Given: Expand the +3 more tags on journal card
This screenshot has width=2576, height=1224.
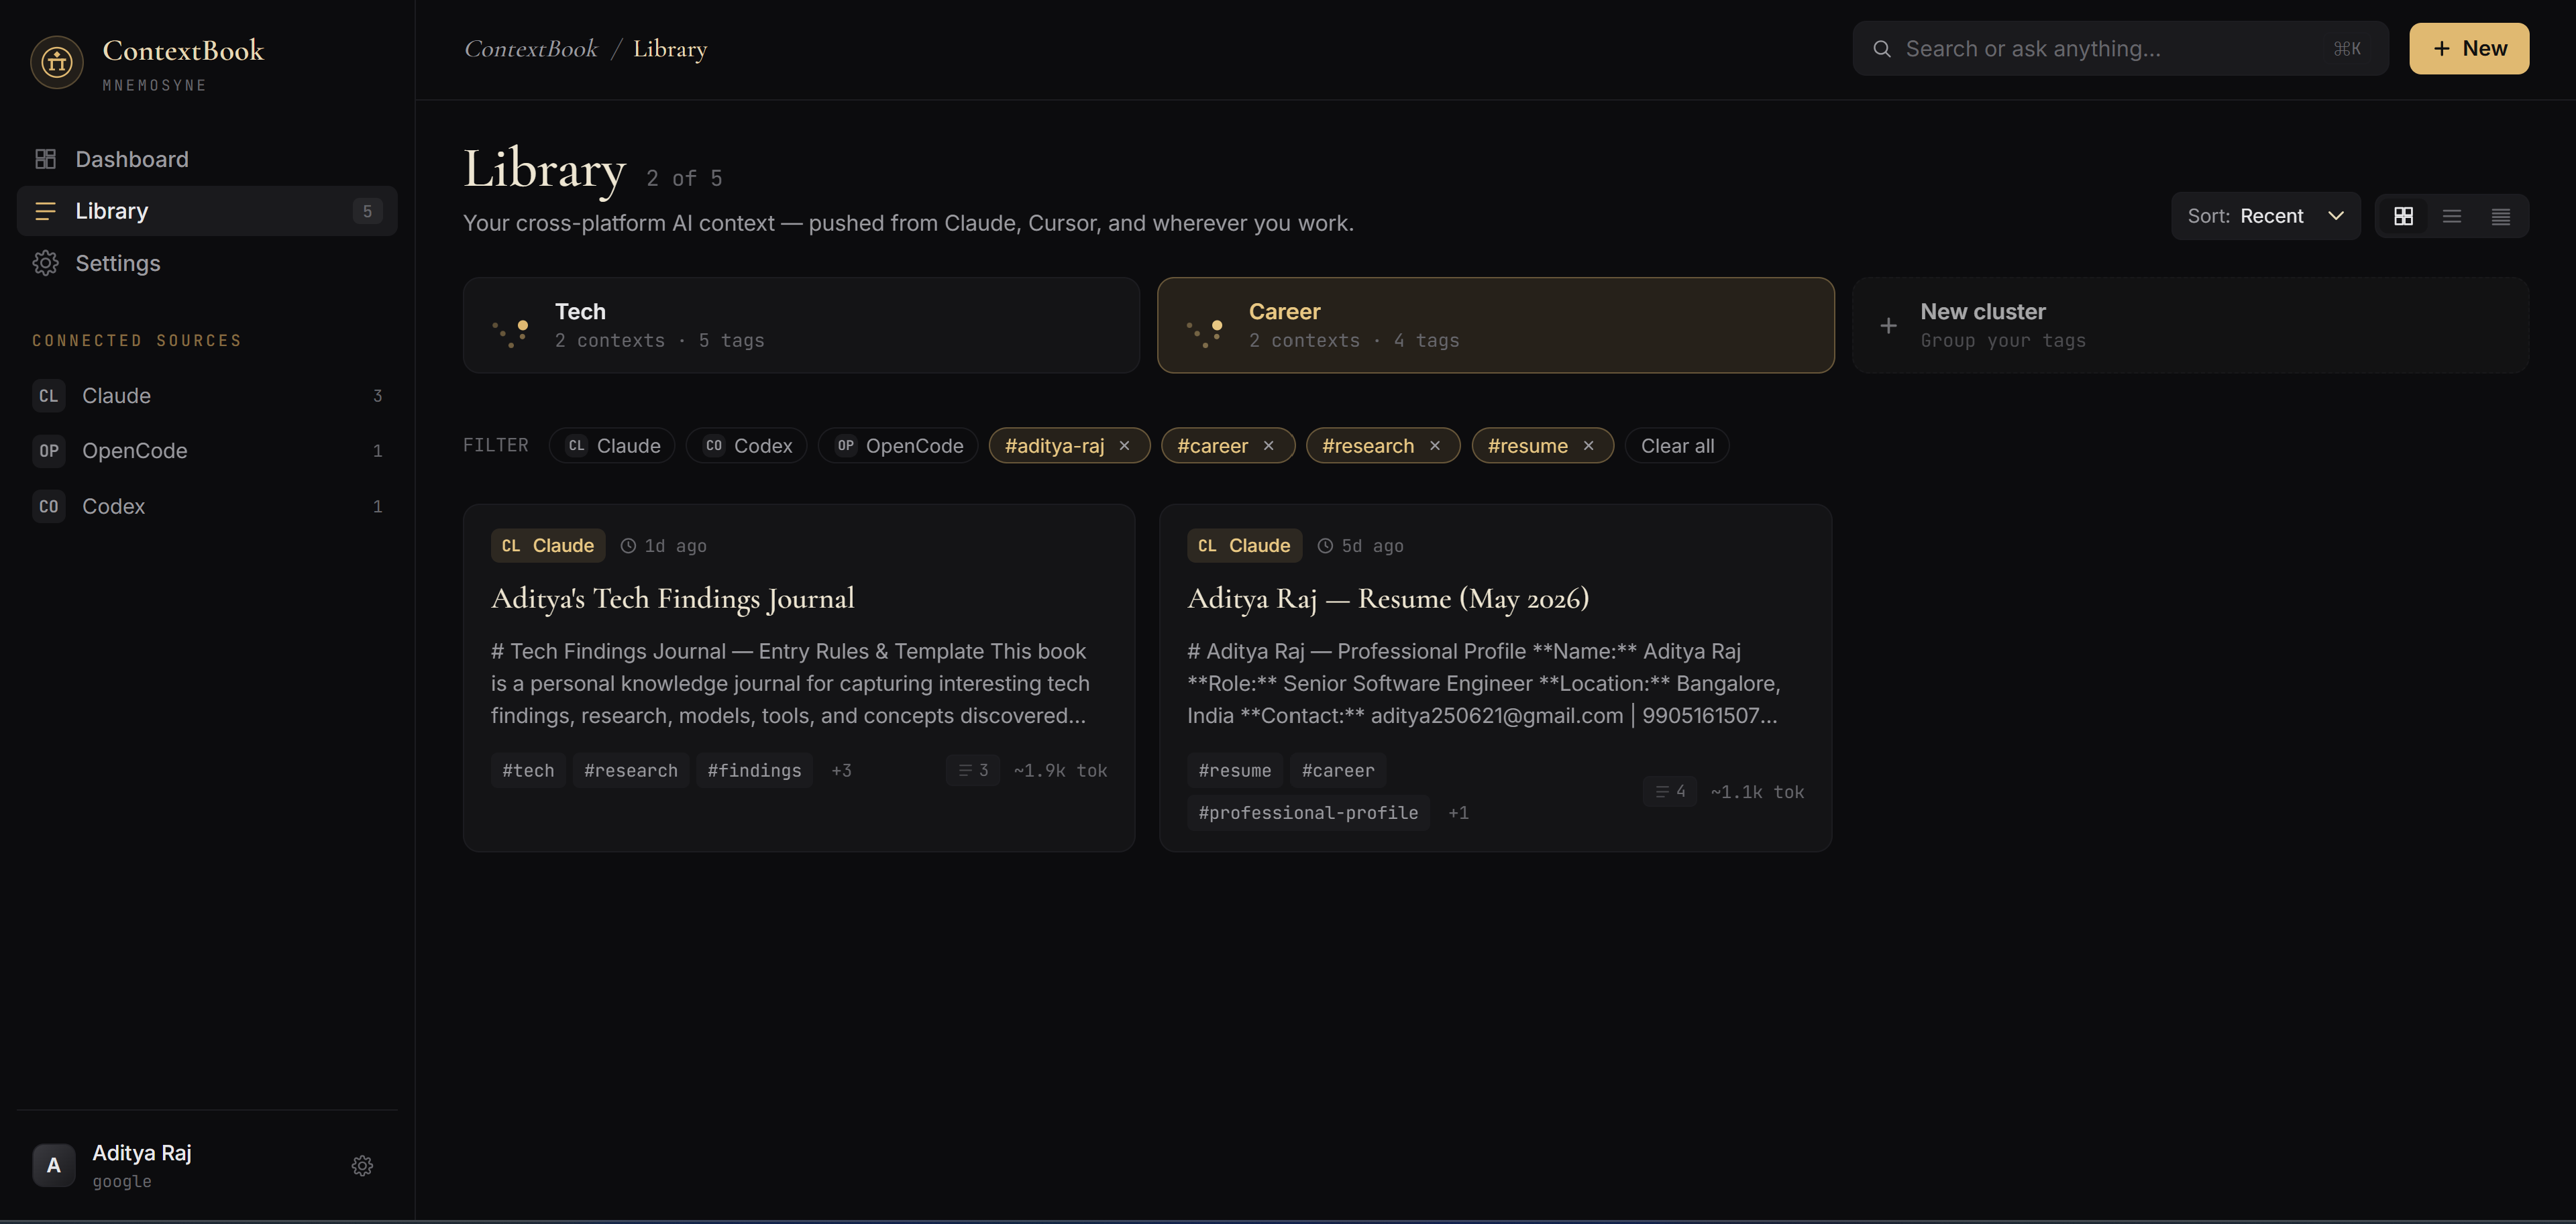Looking at the screenshot, I should pos(841,771).
